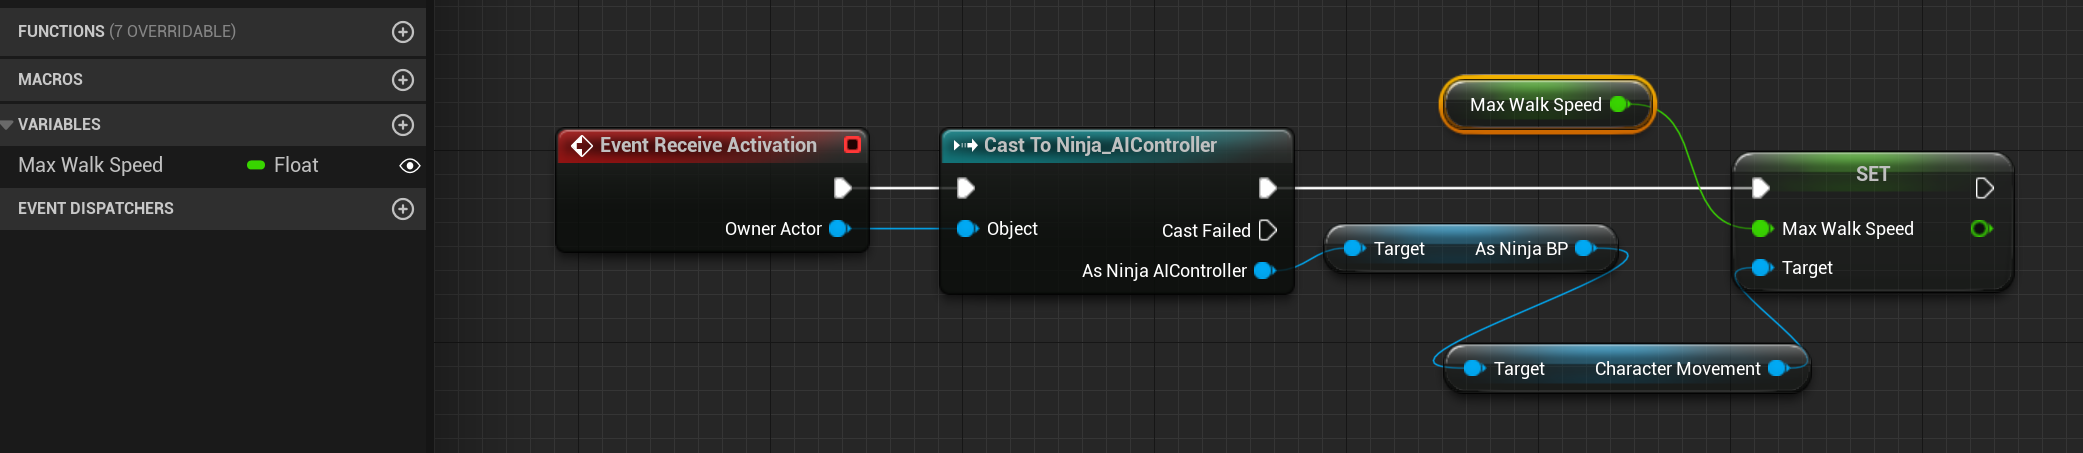Add a new macro with plus icon
Viewport: 2083px width, 453px height.
coord(403,80)
